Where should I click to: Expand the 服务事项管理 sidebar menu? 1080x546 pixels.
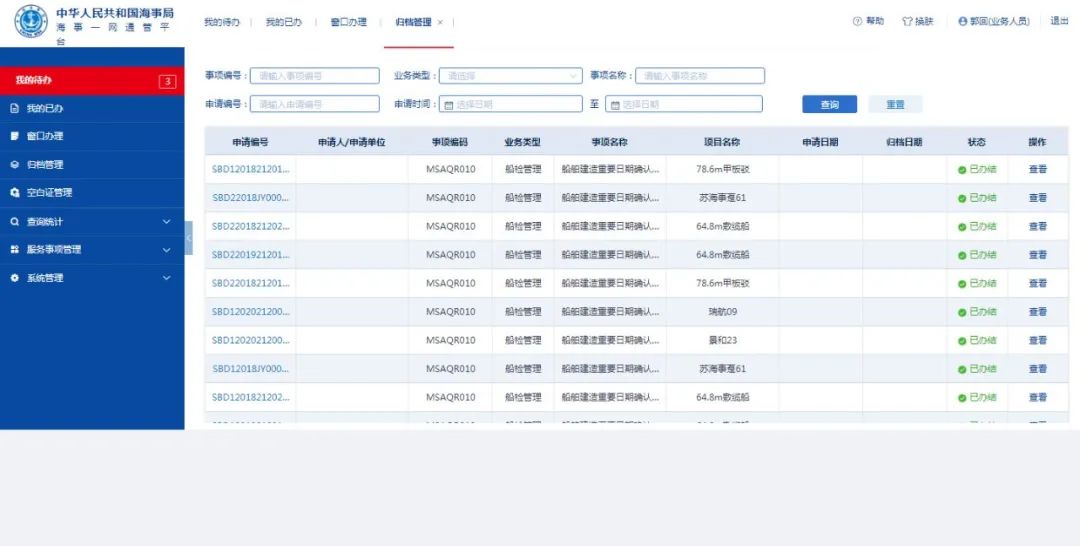[x=166, y=250]
